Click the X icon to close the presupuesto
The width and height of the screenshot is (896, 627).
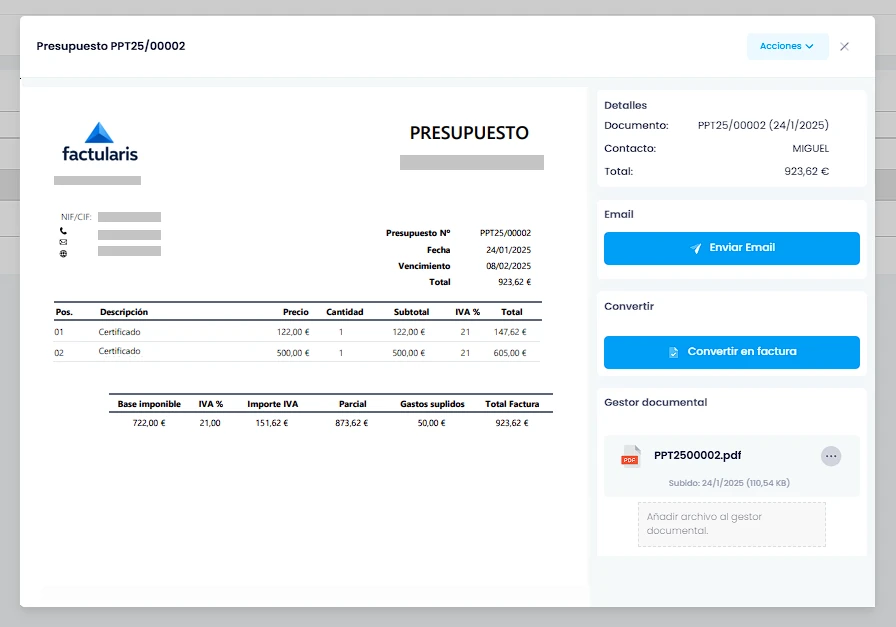point(845,46)
